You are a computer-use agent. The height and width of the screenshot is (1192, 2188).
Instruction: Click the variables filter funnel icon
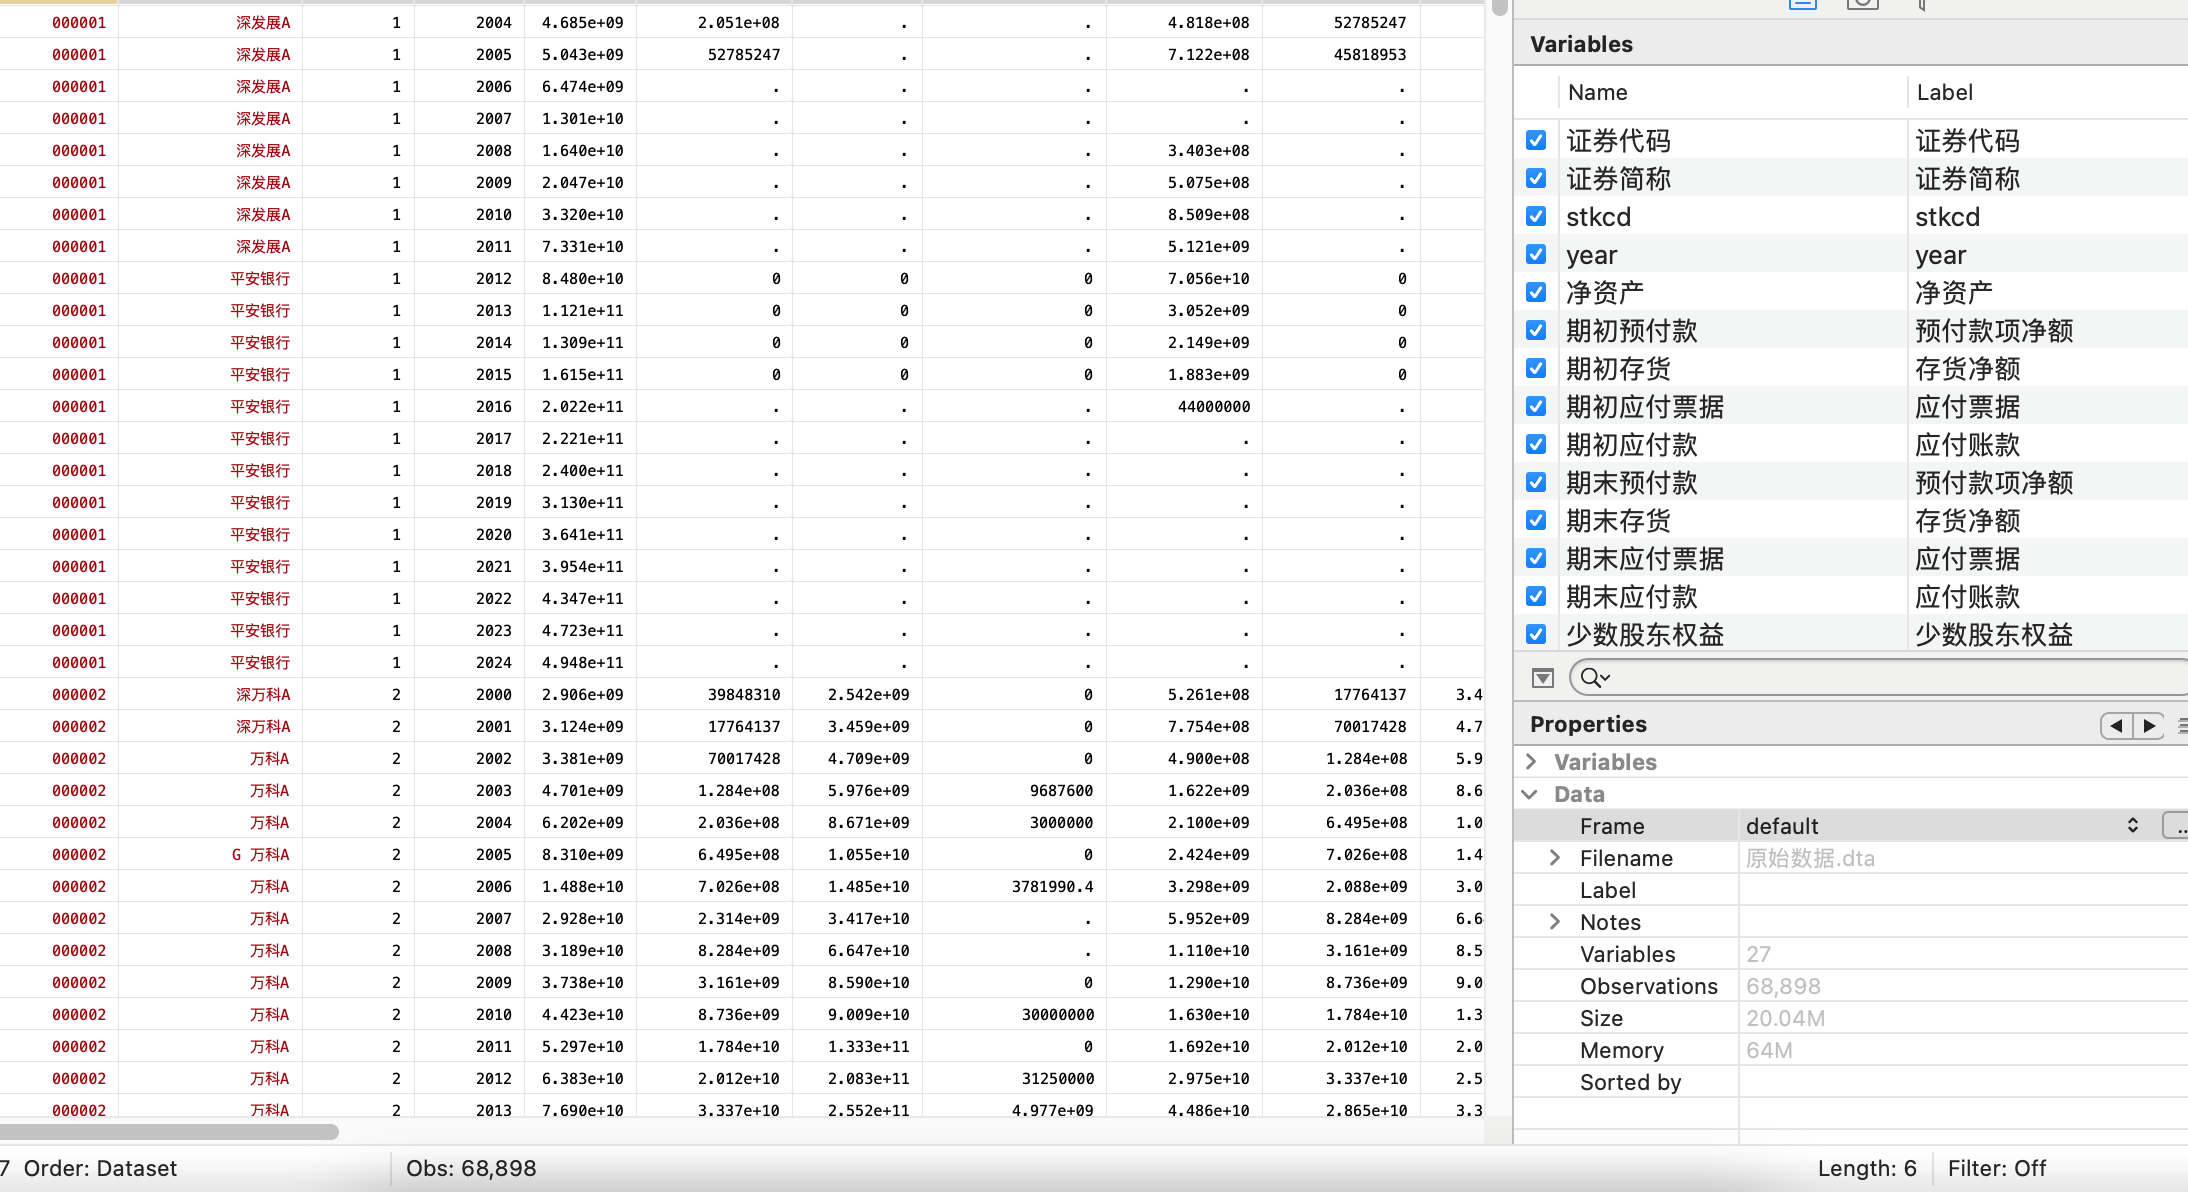coord(1543,678)
